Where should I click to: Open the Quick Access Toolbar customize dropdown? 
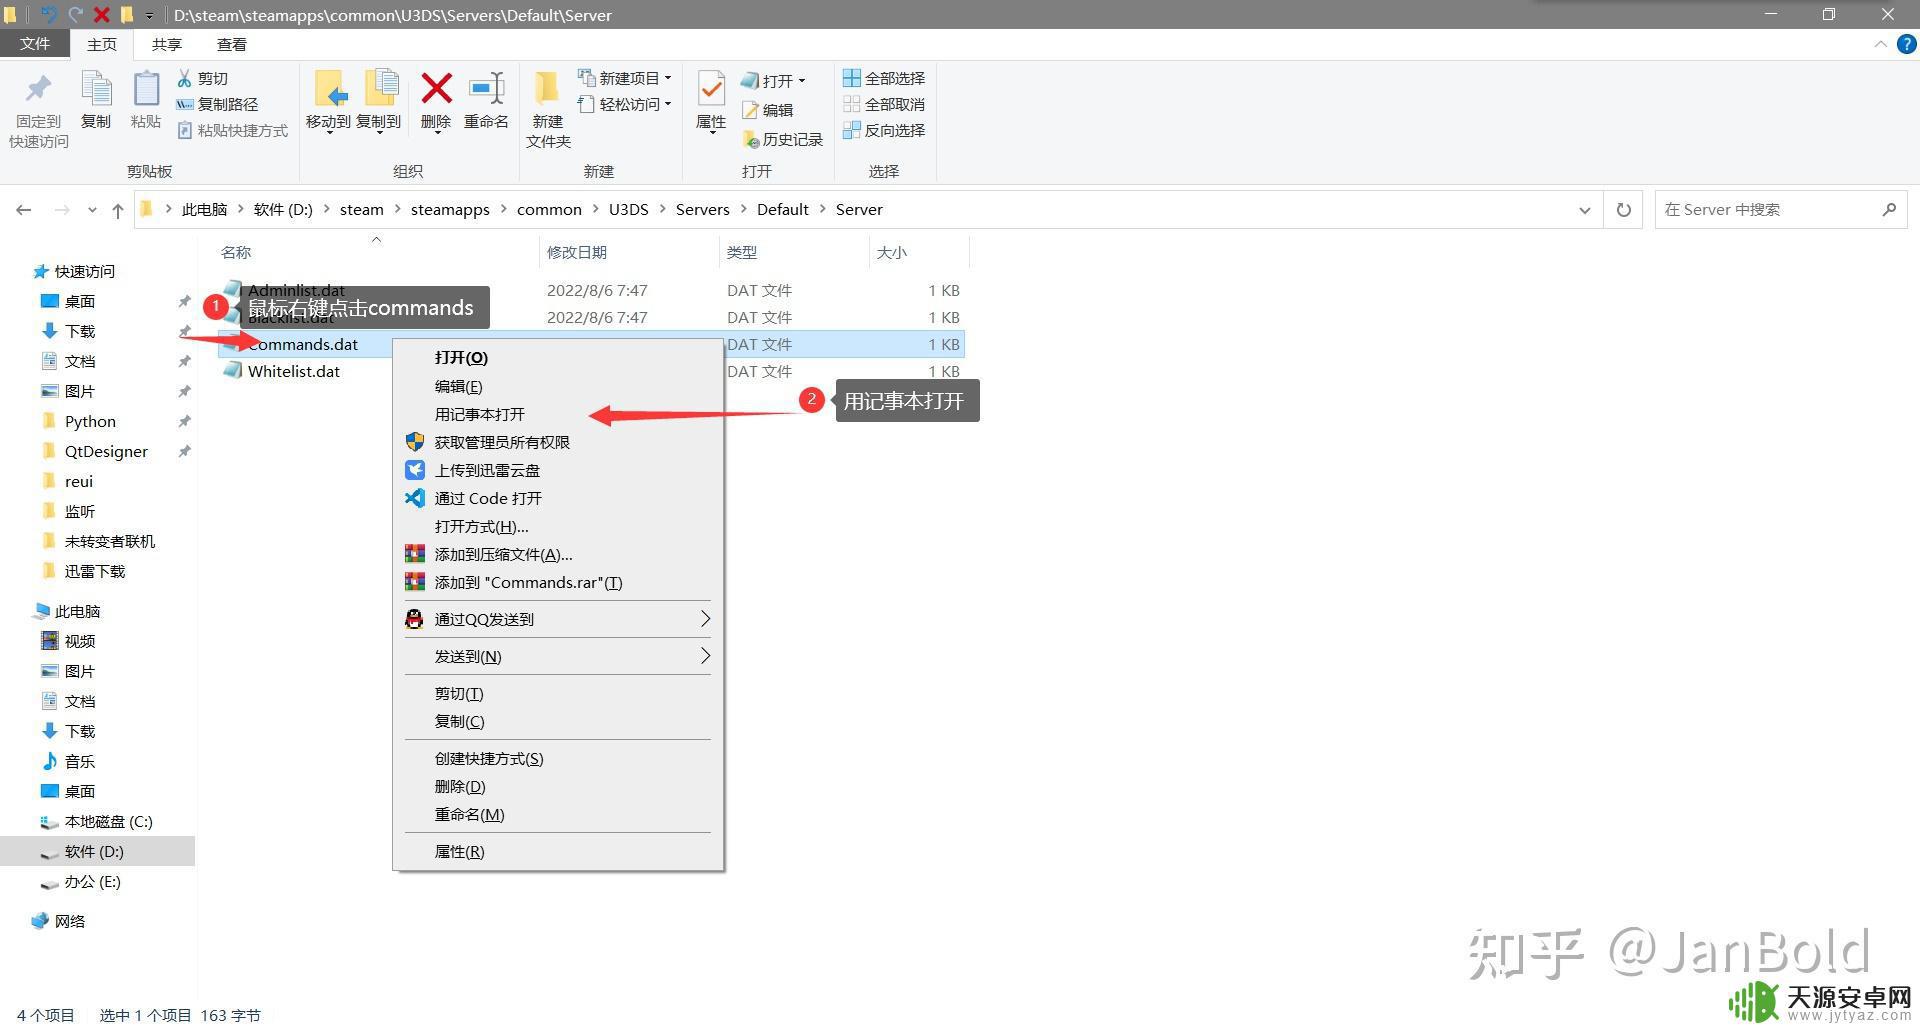149,15
